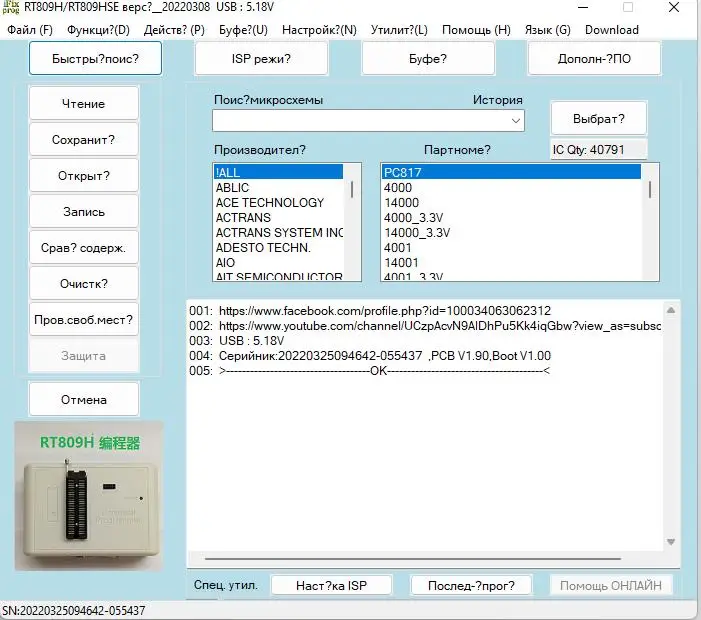
Task: Select PC817 in part number list
Action: pos(511,172)
